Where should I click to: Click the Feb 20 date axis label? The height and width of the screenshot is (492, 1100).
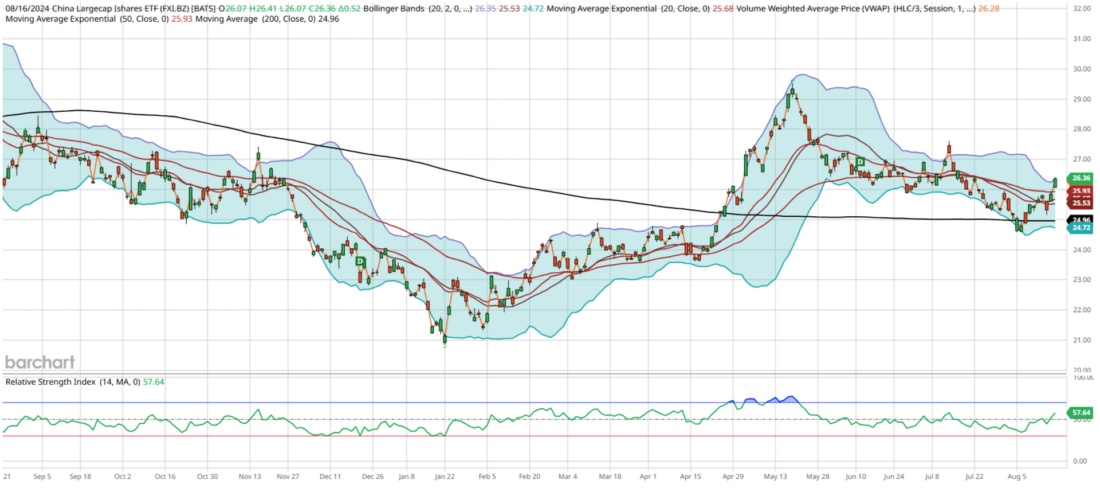[530, 476]
